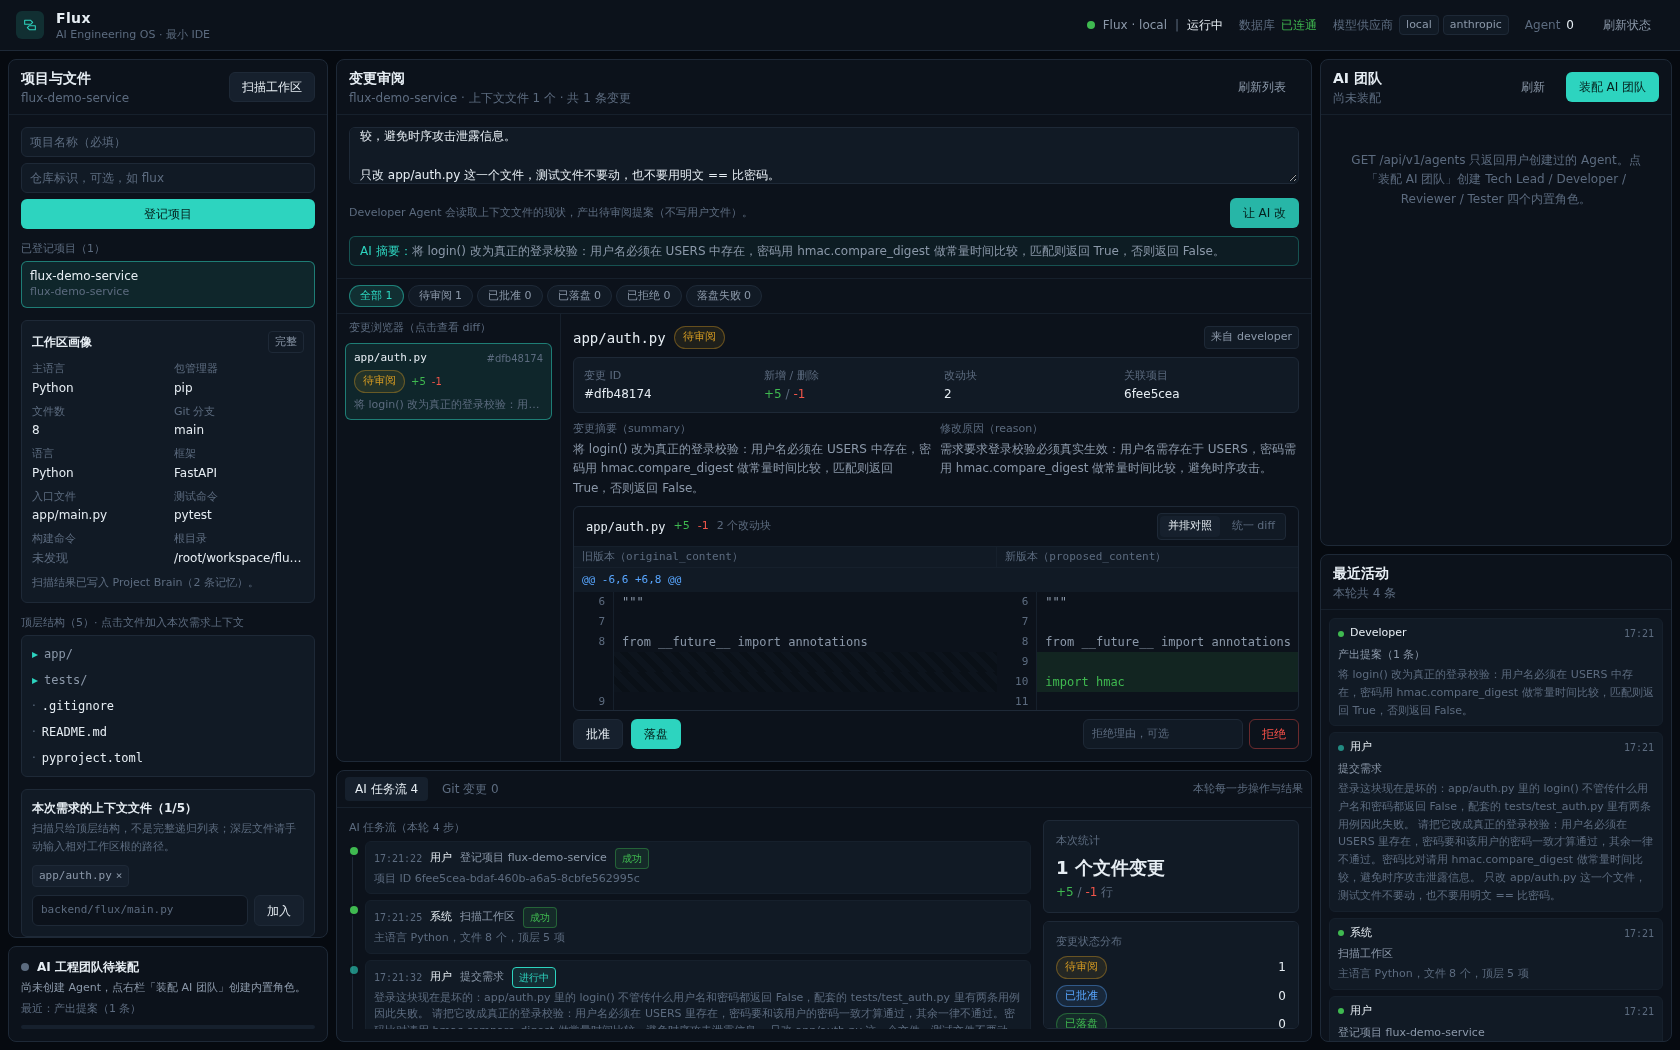Click the 落盘 button

(656, 734)
